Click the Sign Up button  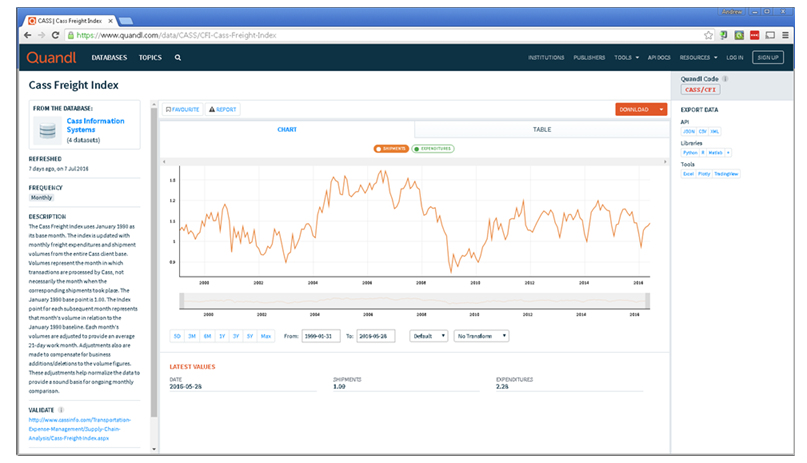point(768,57)
